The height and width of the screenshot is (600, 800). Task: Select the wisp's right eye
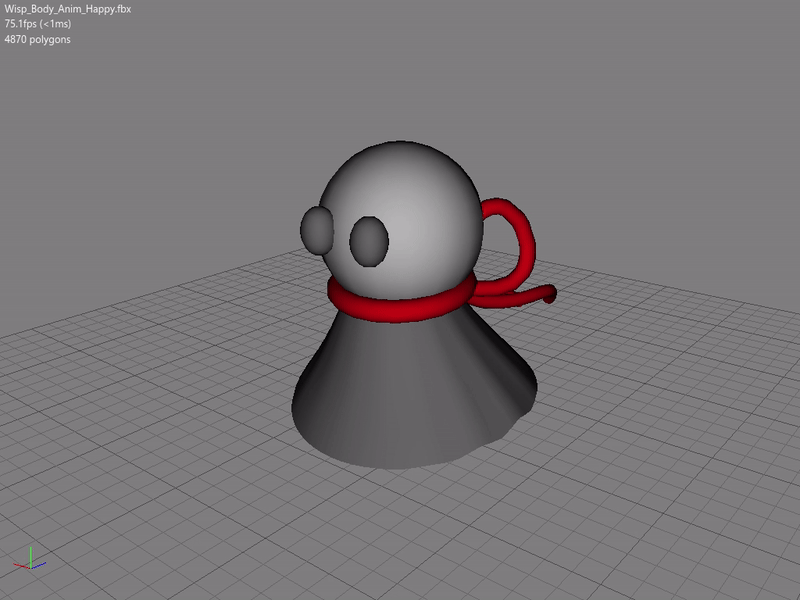click(368, 241)
